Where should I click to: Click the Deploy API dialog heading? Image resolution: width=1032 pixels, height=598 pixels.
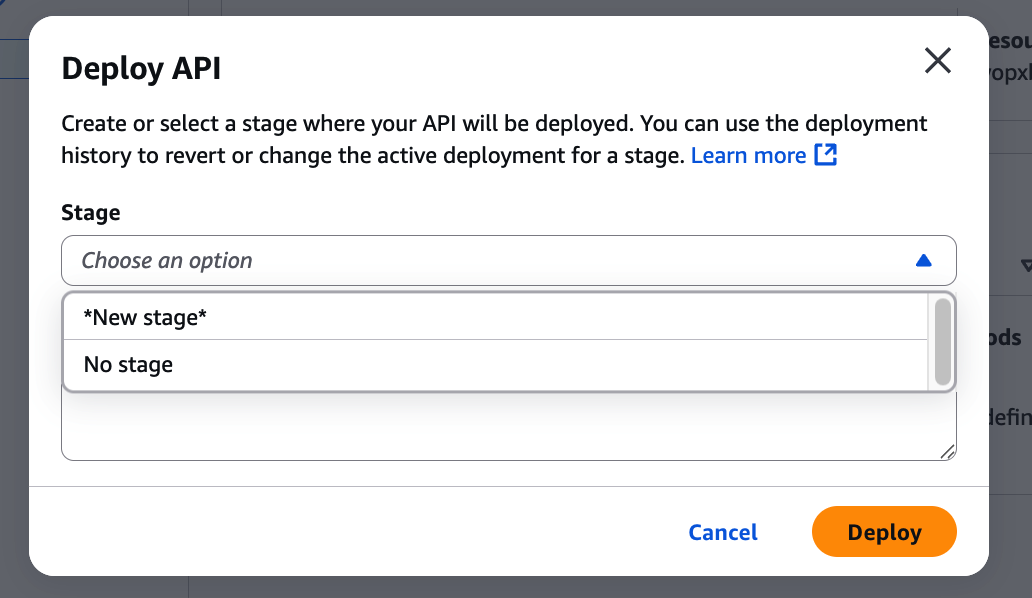(141, 68)
